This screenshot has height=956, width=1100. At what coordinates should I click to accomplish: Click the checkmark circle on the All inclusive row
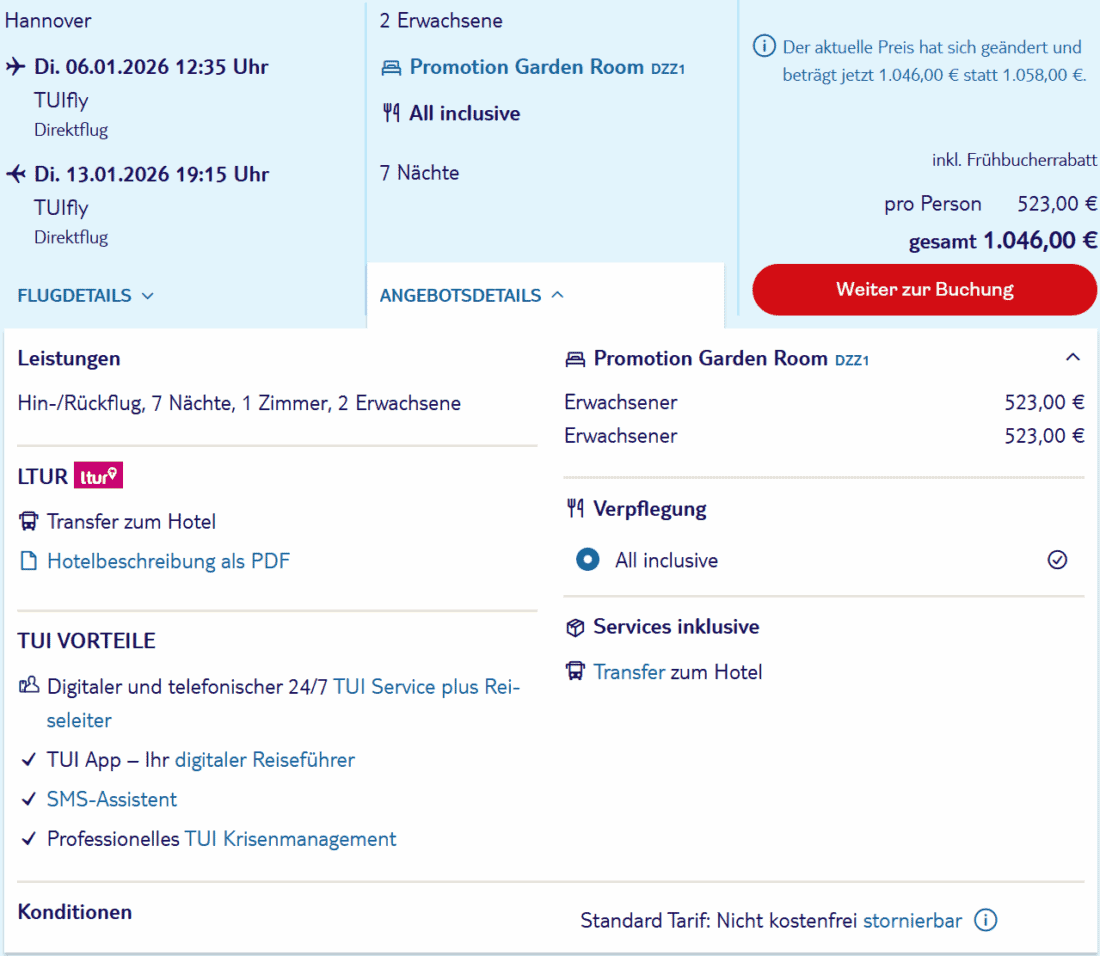1057,560
